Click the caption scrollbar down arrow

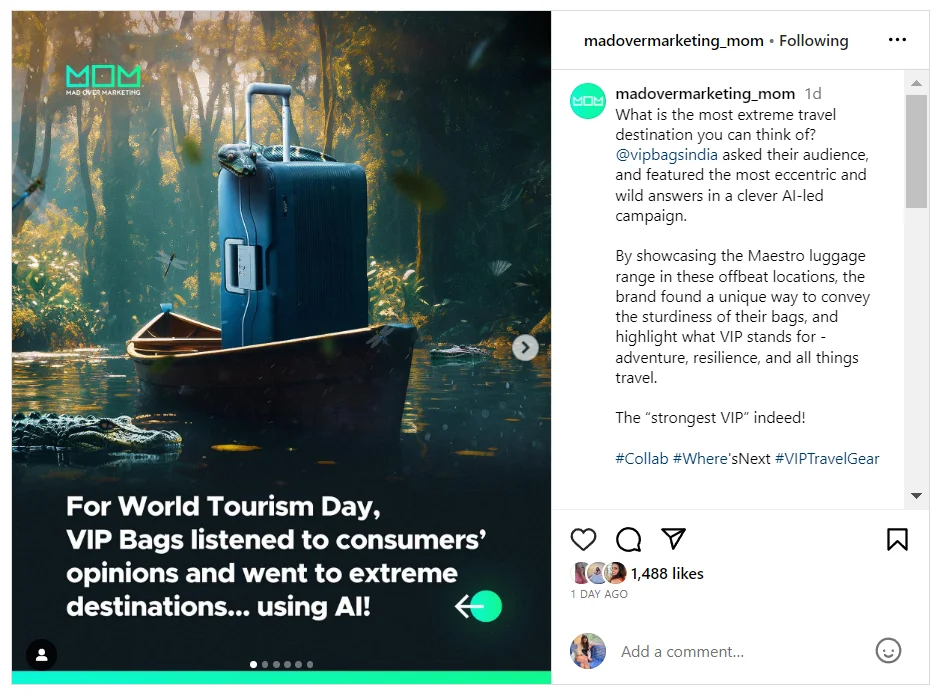click(x=916, y=496)
